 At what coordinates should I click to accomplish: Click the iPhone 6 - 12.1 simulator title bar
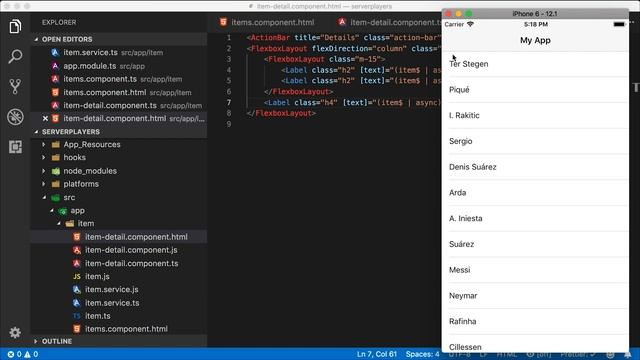[x=535, y=14]
